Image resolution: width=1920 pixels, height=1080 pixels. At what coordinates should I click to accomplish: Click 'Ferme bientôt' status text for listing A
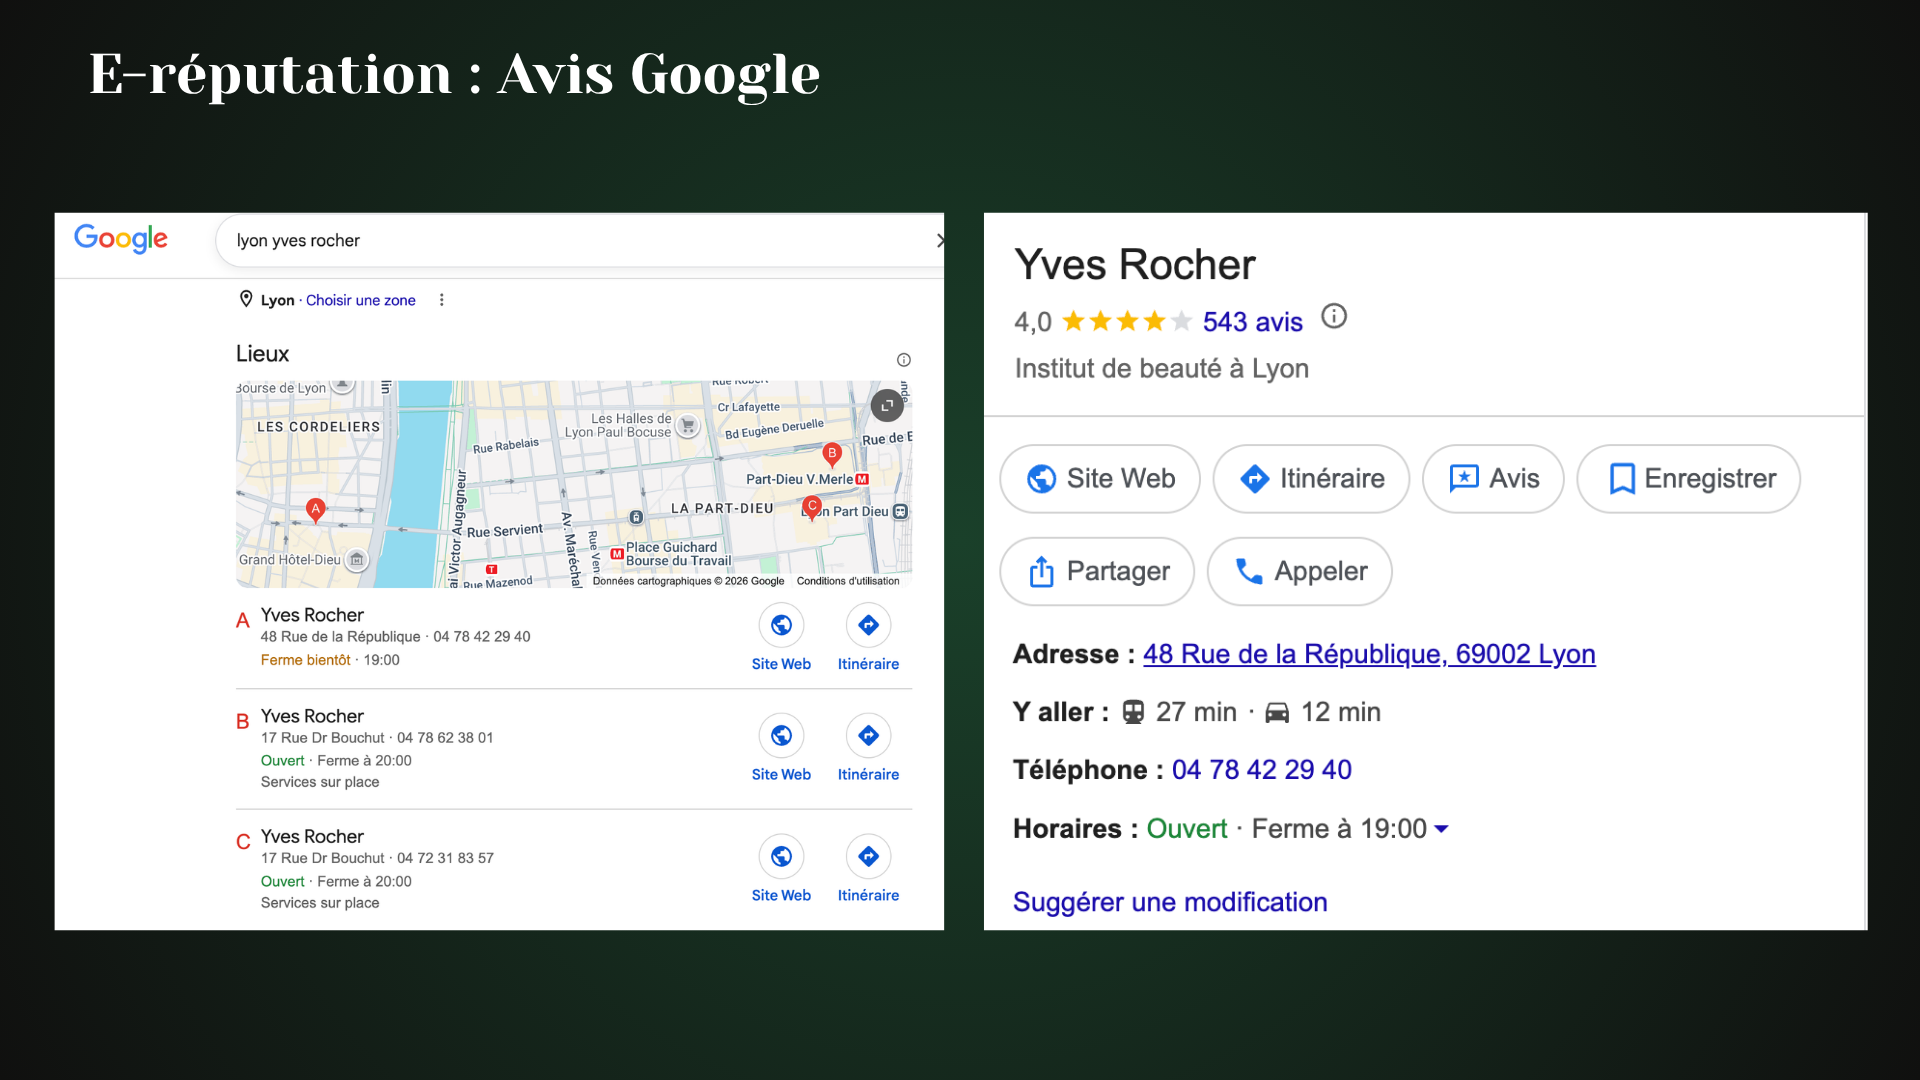tap(306, 660)
